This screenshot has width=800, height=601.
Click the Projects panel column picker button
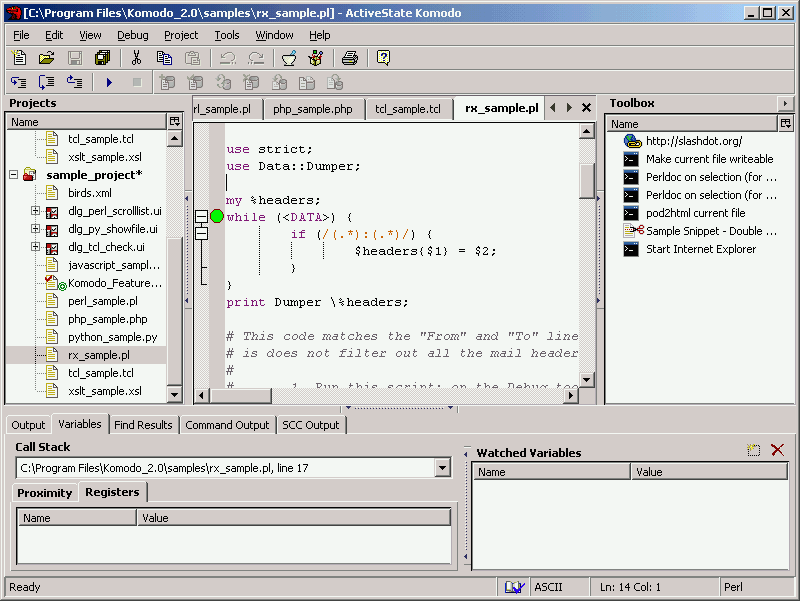(x=174, y=121)
